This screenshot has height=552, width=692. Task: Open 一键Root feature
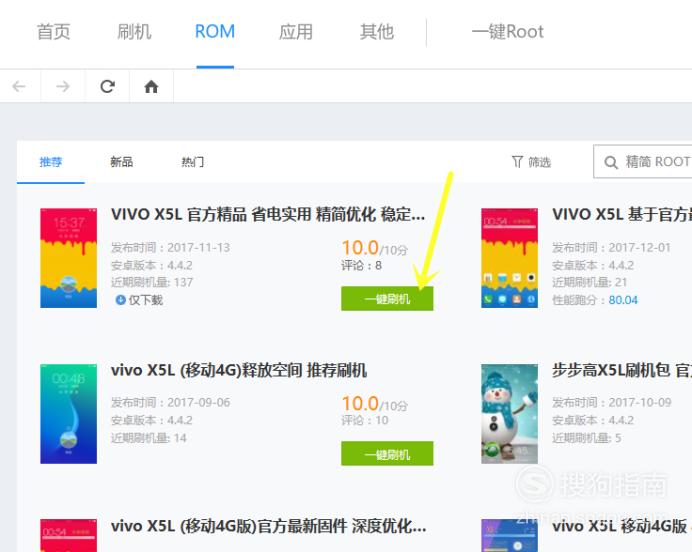(508, 32)
